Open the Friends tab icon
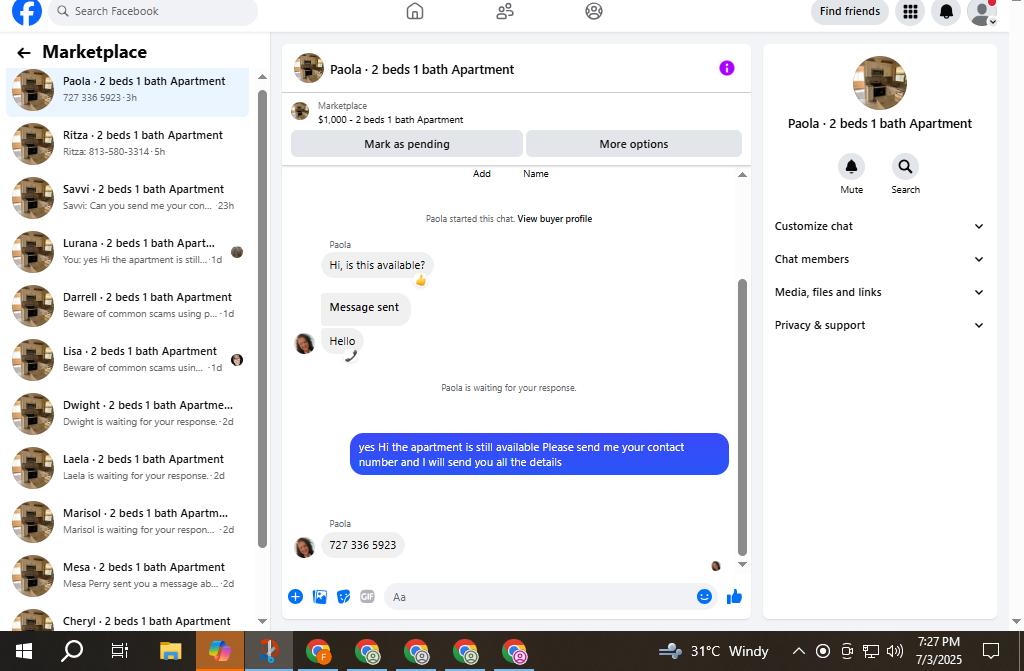Screen dimensions: 1024x671 505,11
